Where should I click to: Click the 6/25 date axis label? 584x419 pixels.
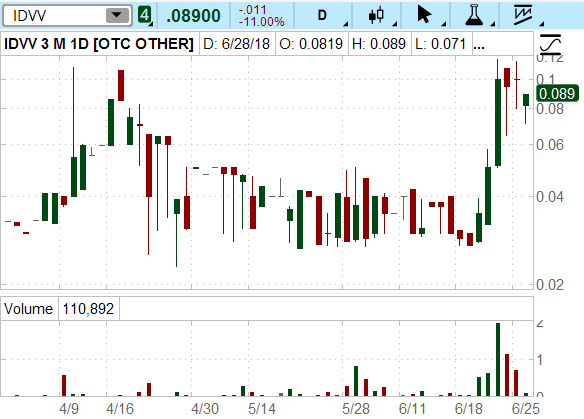coord(526,409)
